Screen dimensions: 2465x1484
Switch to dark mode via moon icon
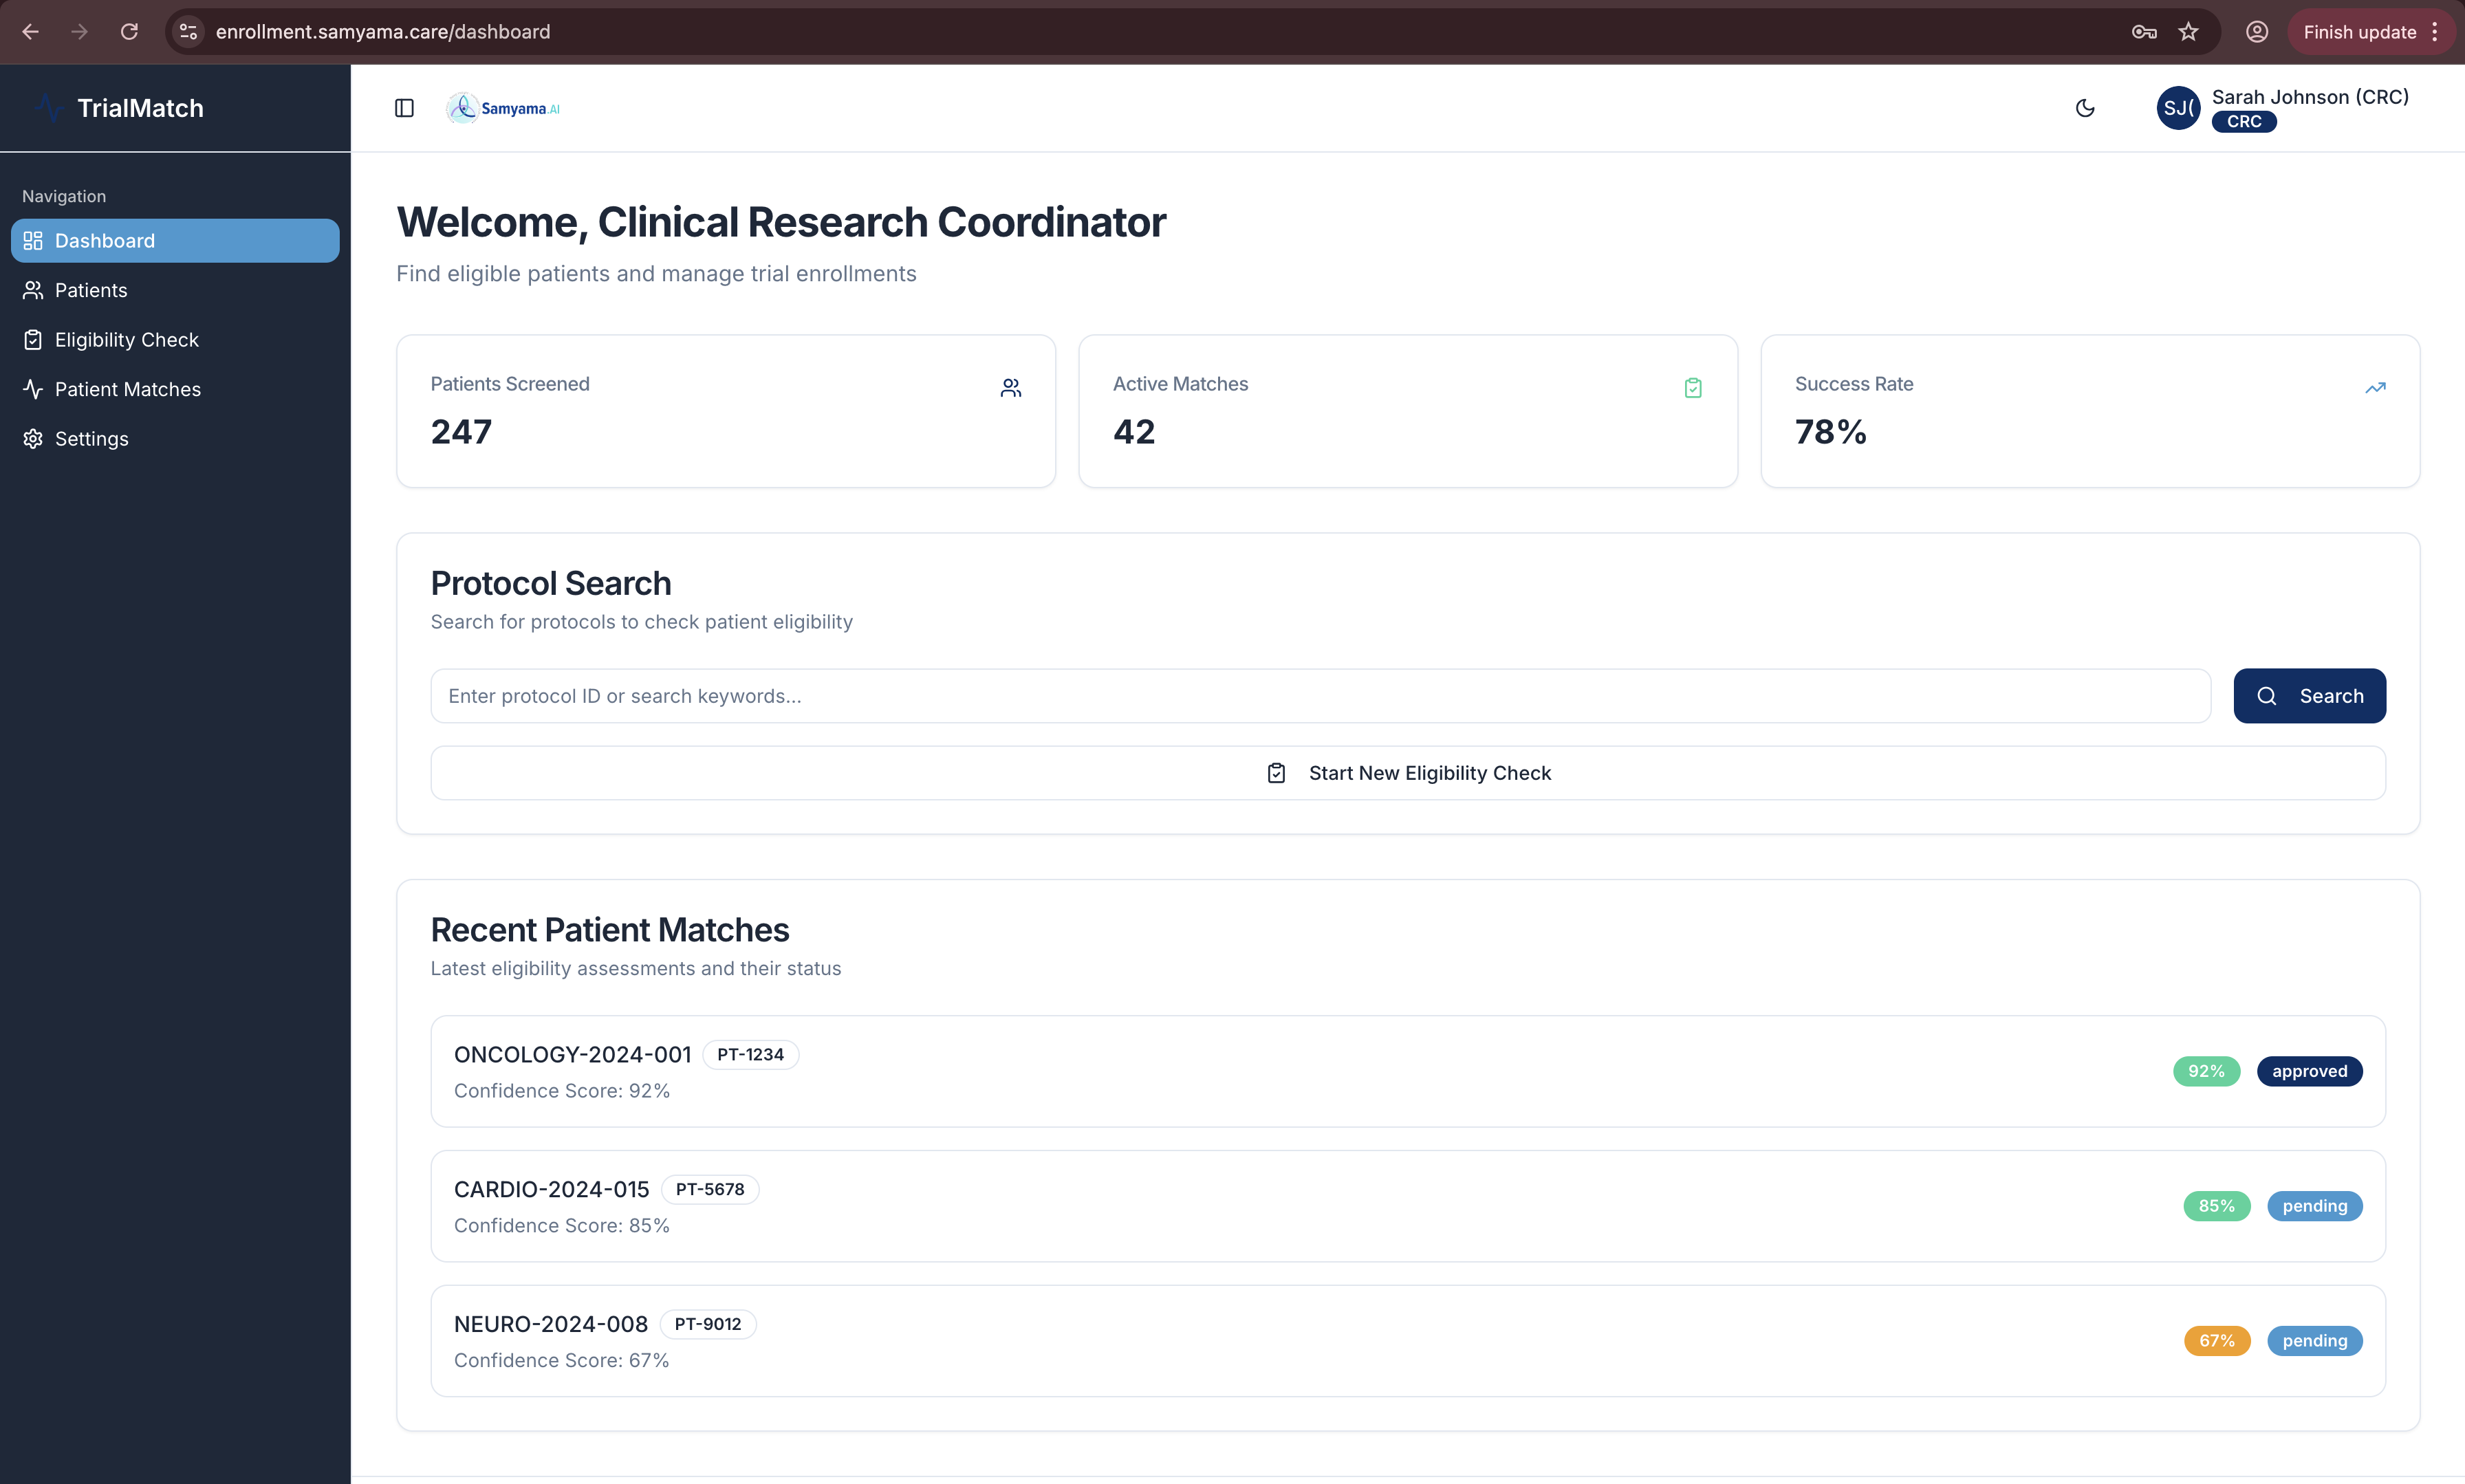2085,108
